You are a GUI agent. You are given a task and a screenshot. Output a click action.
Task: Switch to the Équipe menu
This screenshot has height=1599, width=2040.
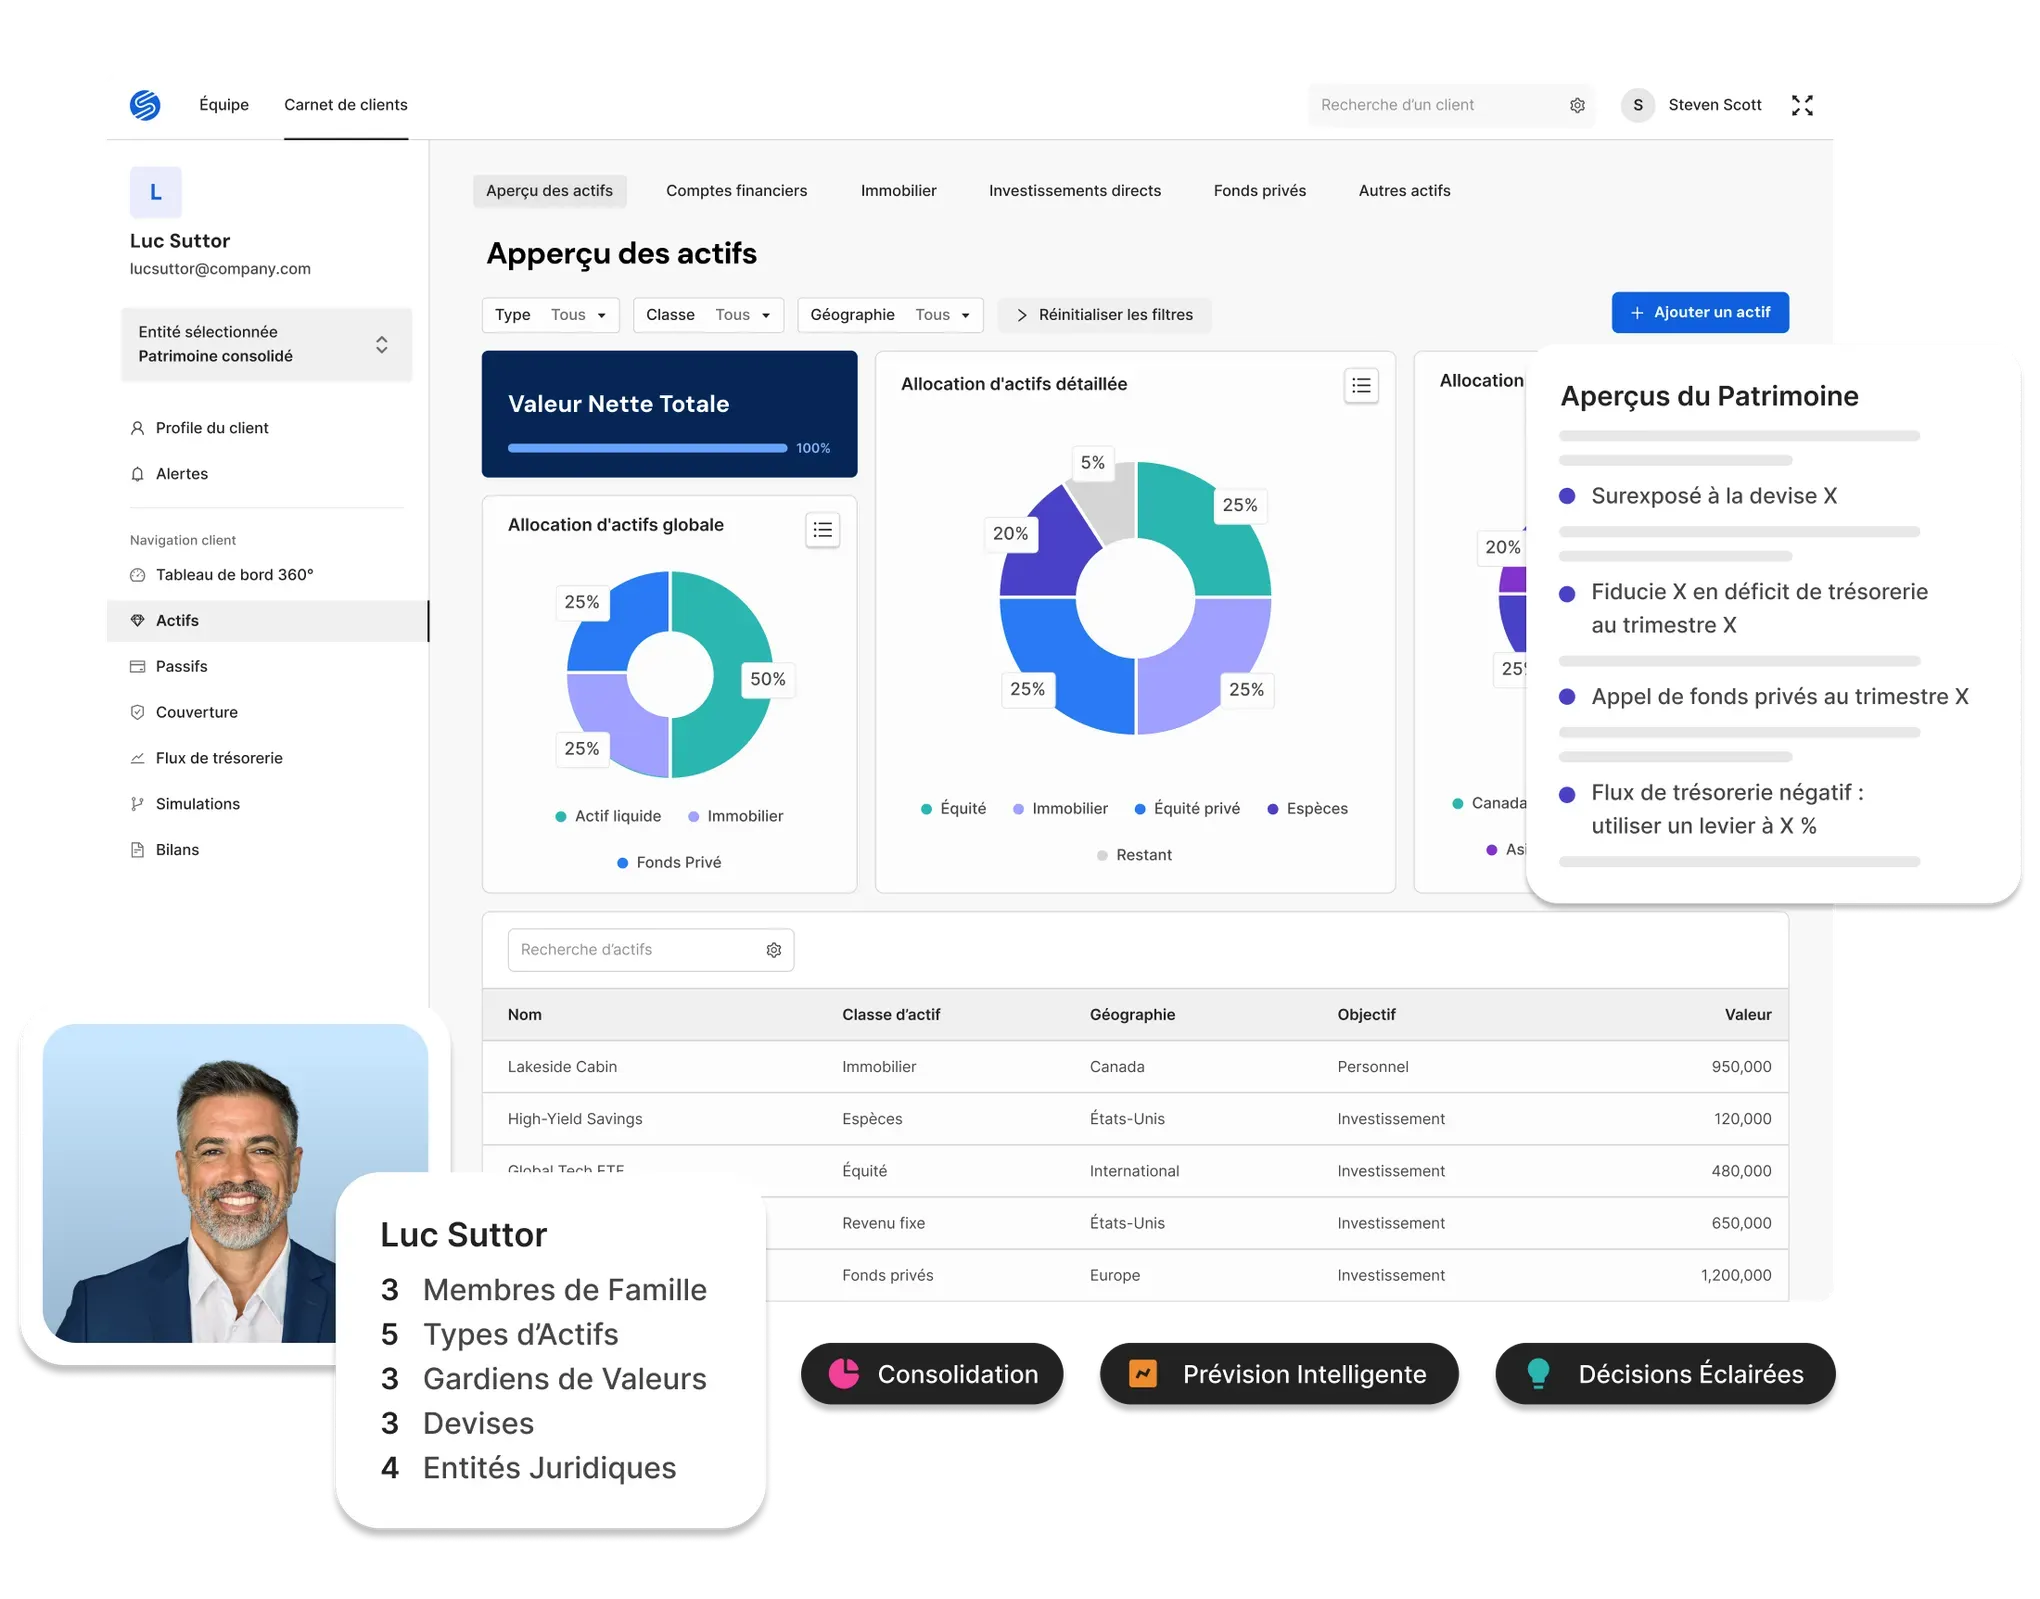224,105
